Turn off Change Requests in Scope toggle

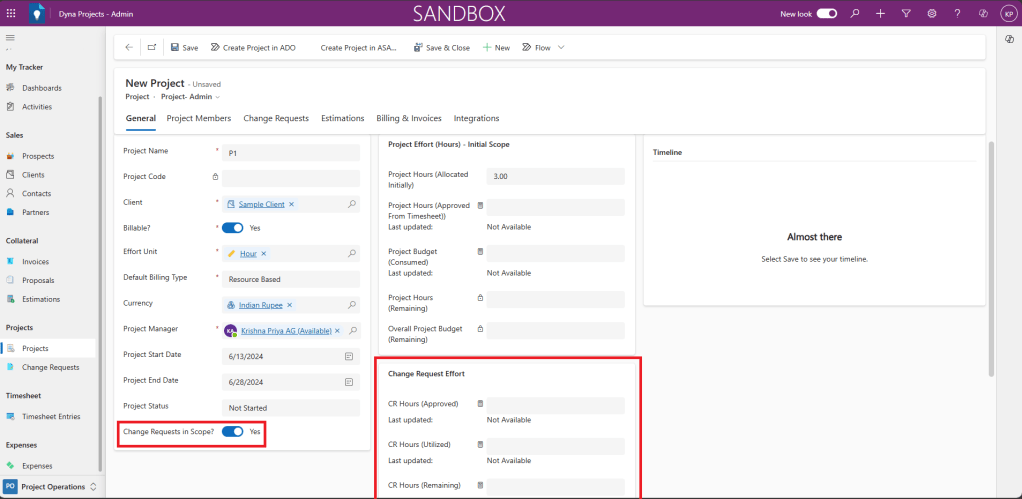[x=232, y=432]
